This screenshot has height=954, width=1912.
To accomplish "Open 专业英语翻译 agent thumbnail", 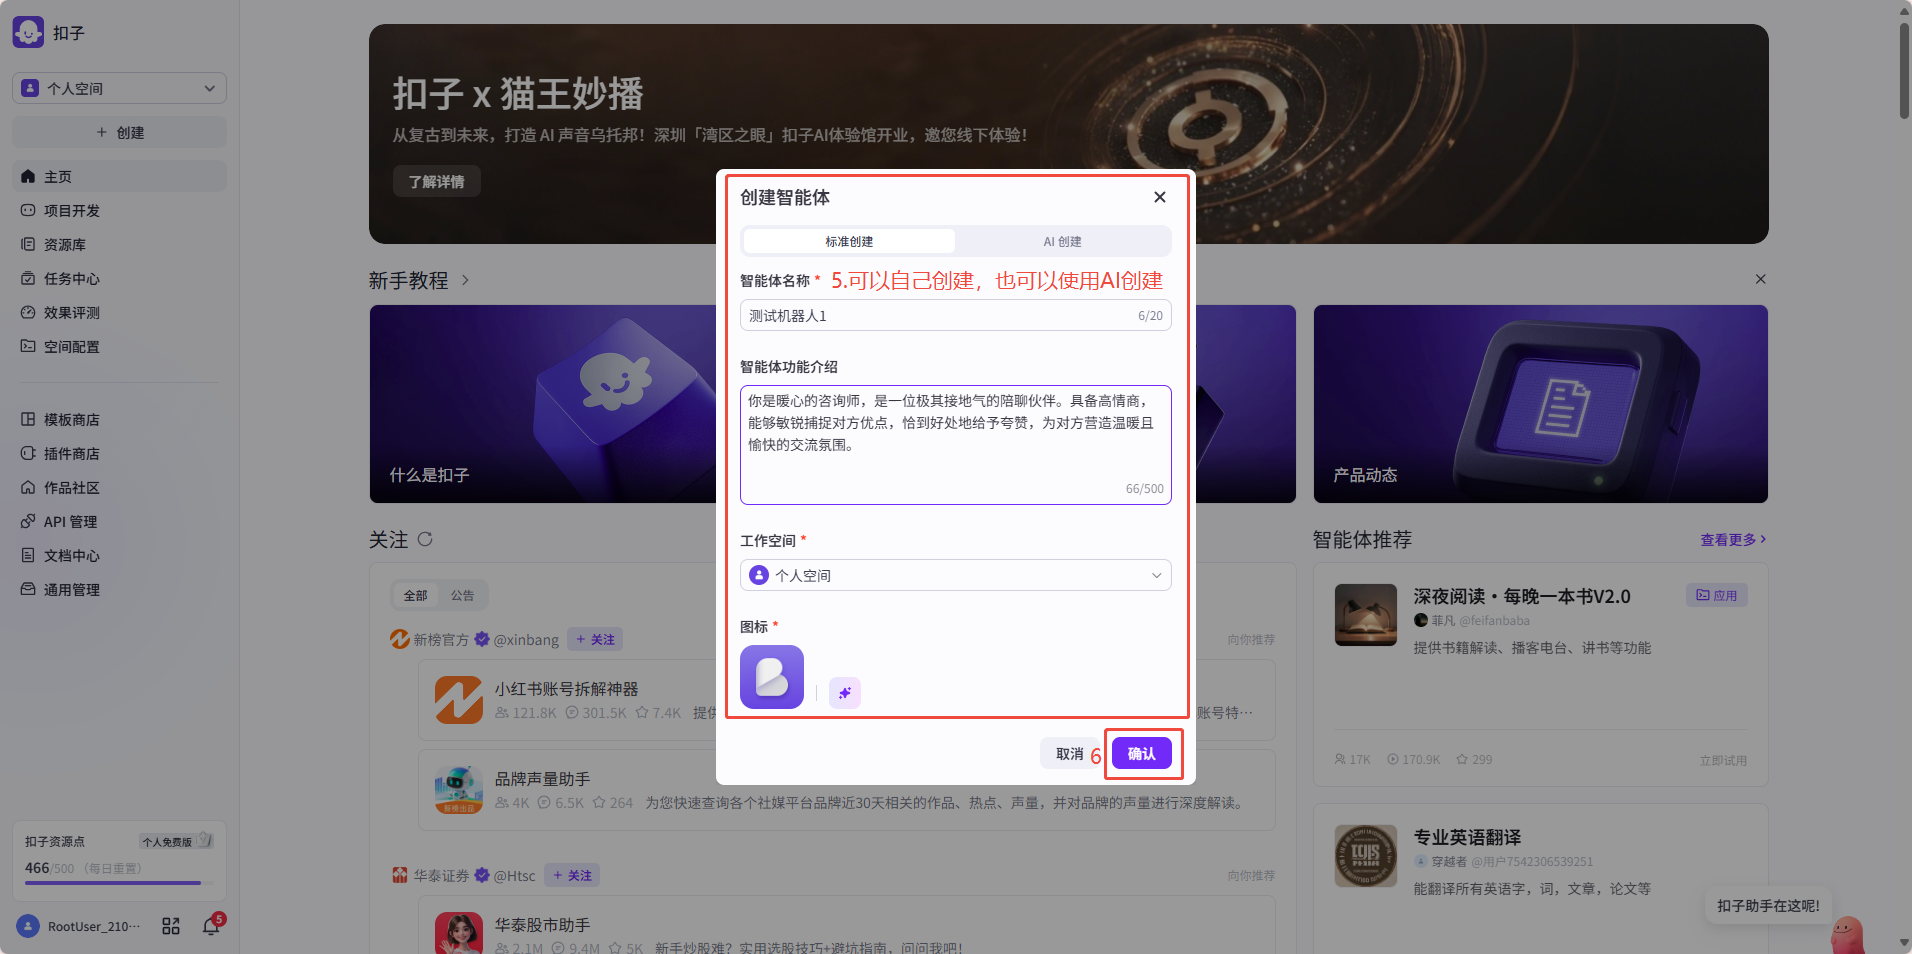I will (x=1365, y=856).
